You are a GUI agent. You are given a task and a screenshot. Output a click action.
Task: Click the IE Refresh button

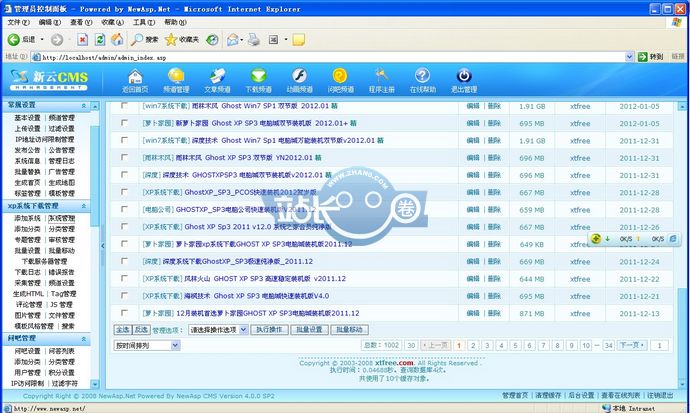click(100, 40)
